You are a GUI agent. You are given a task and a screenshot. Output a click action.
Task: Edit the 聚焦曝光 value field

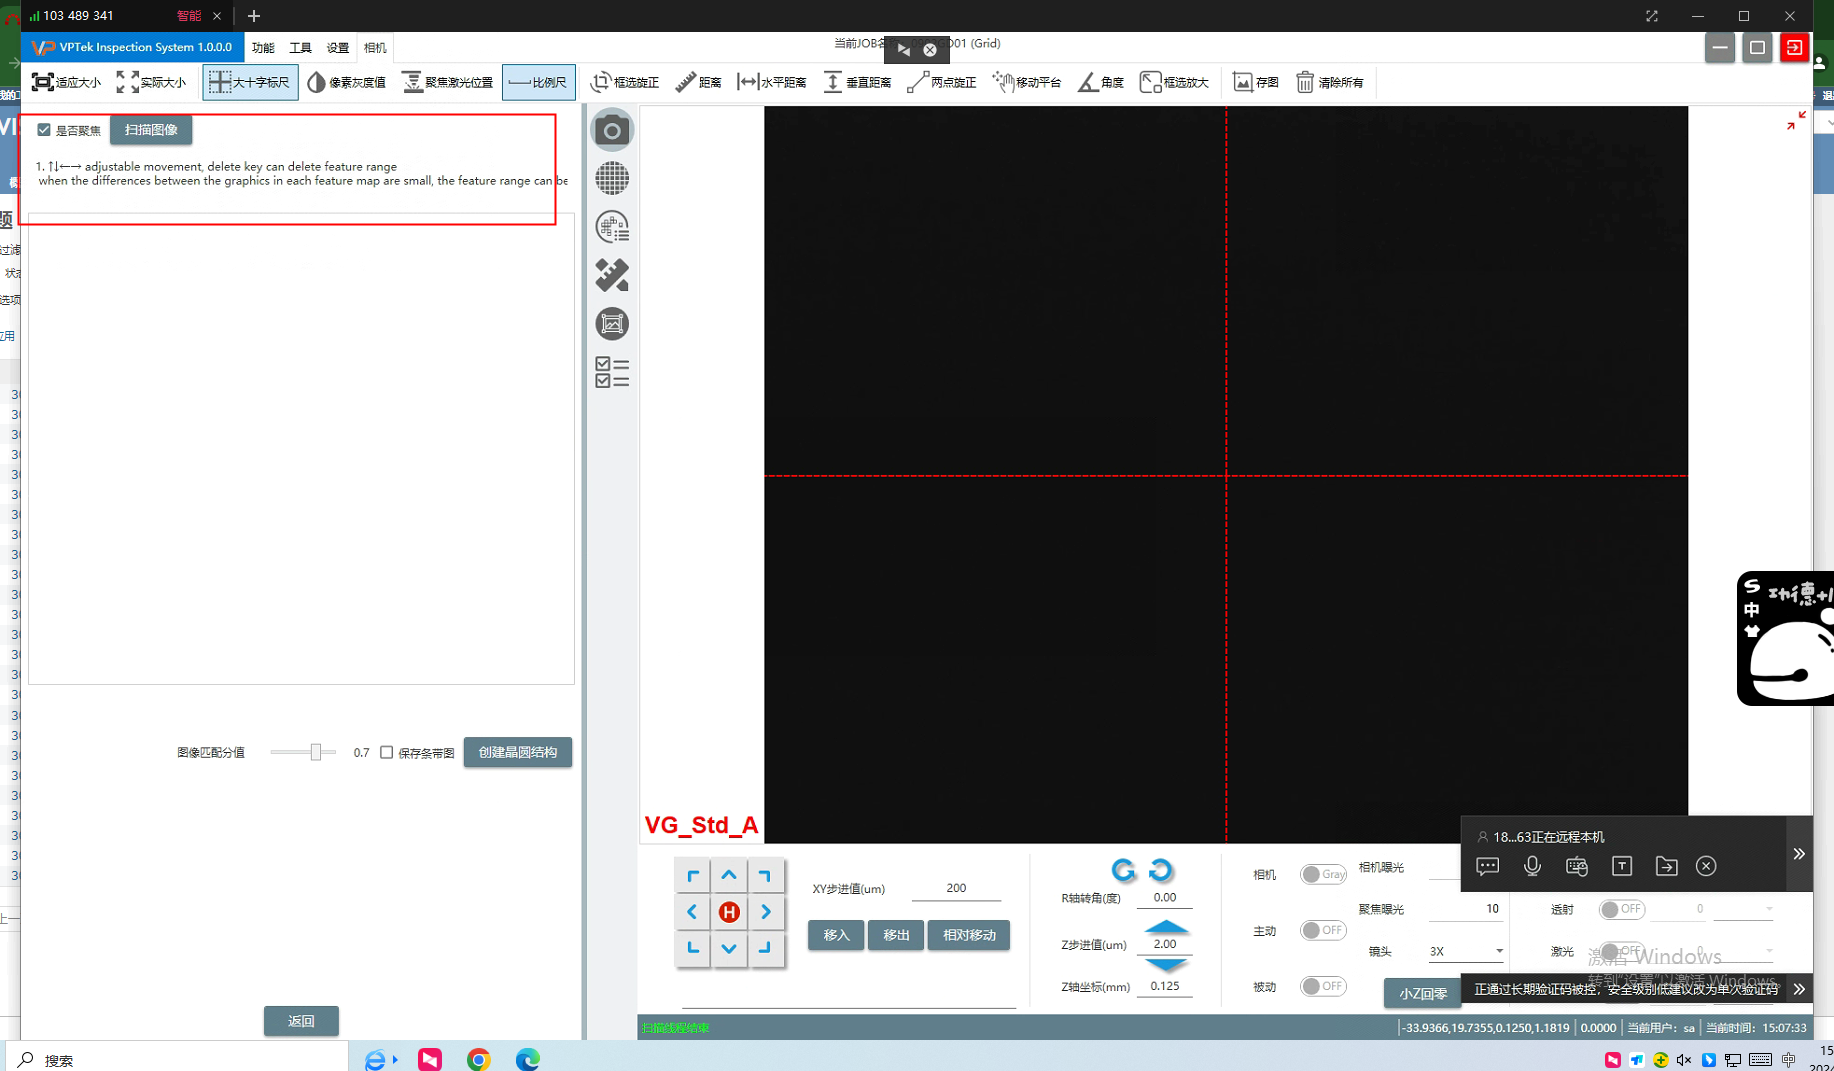(1466, 909)
